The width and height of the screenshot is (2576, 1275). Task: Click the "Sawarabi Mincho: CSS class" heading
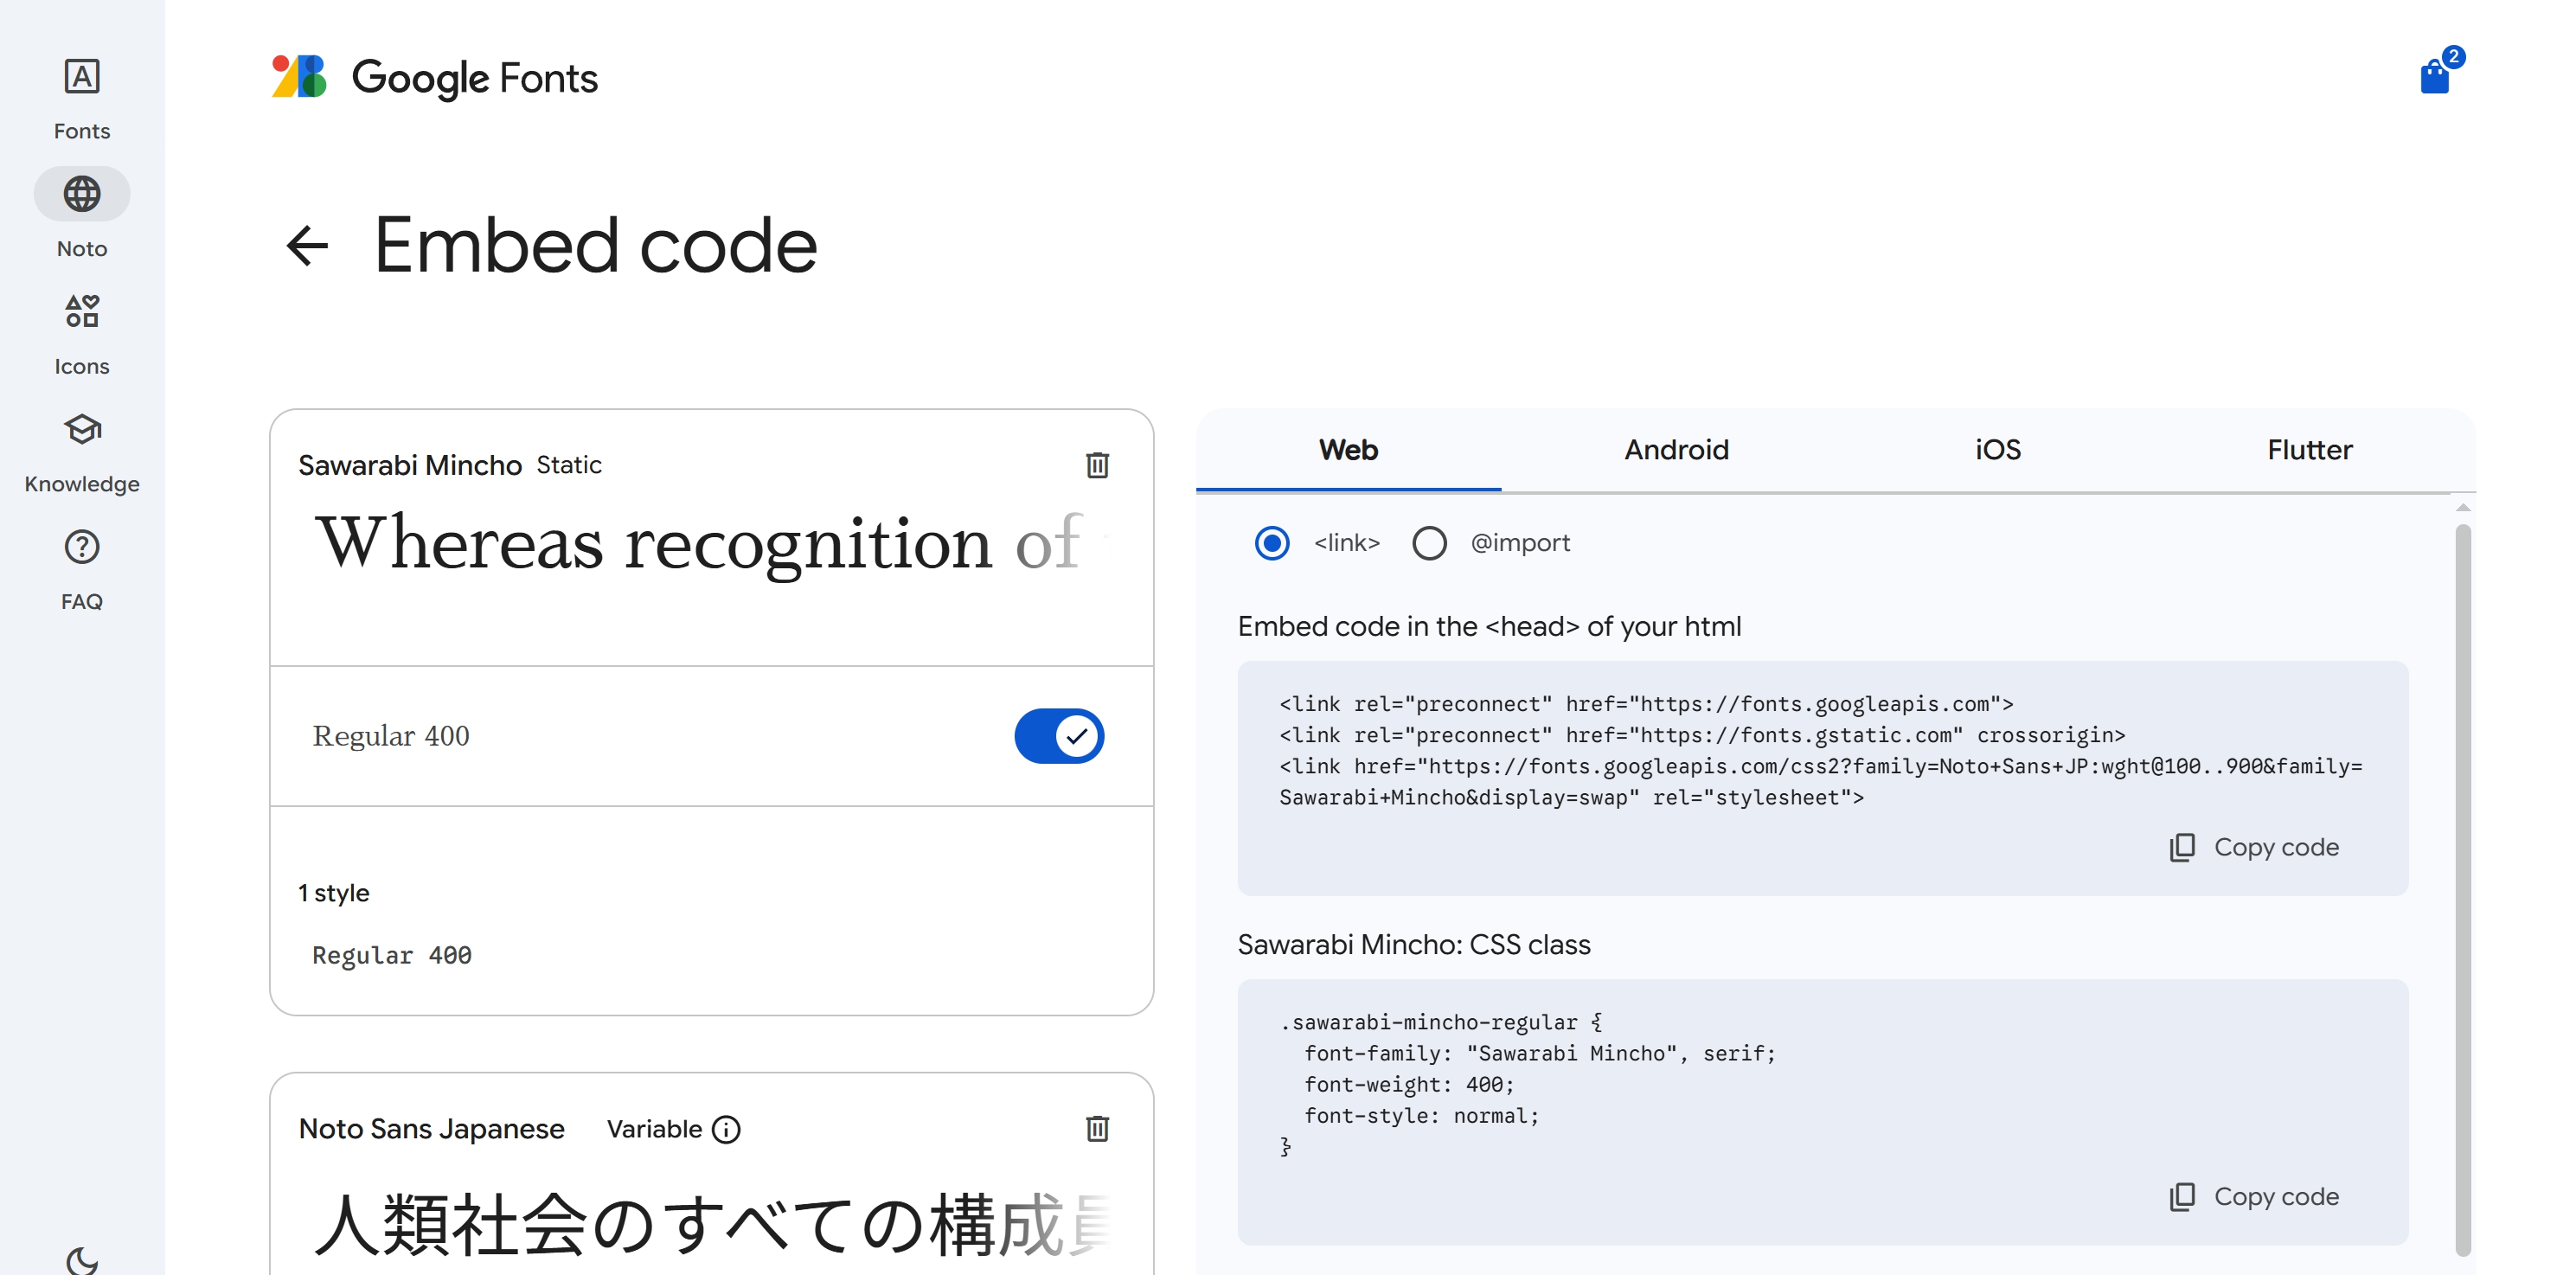[x=1414, y=944]
